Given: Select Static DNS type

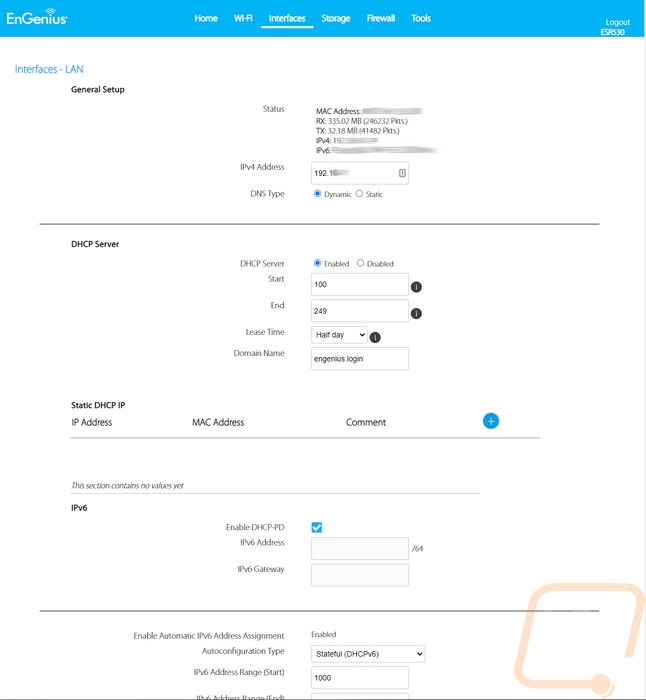Looking at the screenshot, I should (360, 194).
